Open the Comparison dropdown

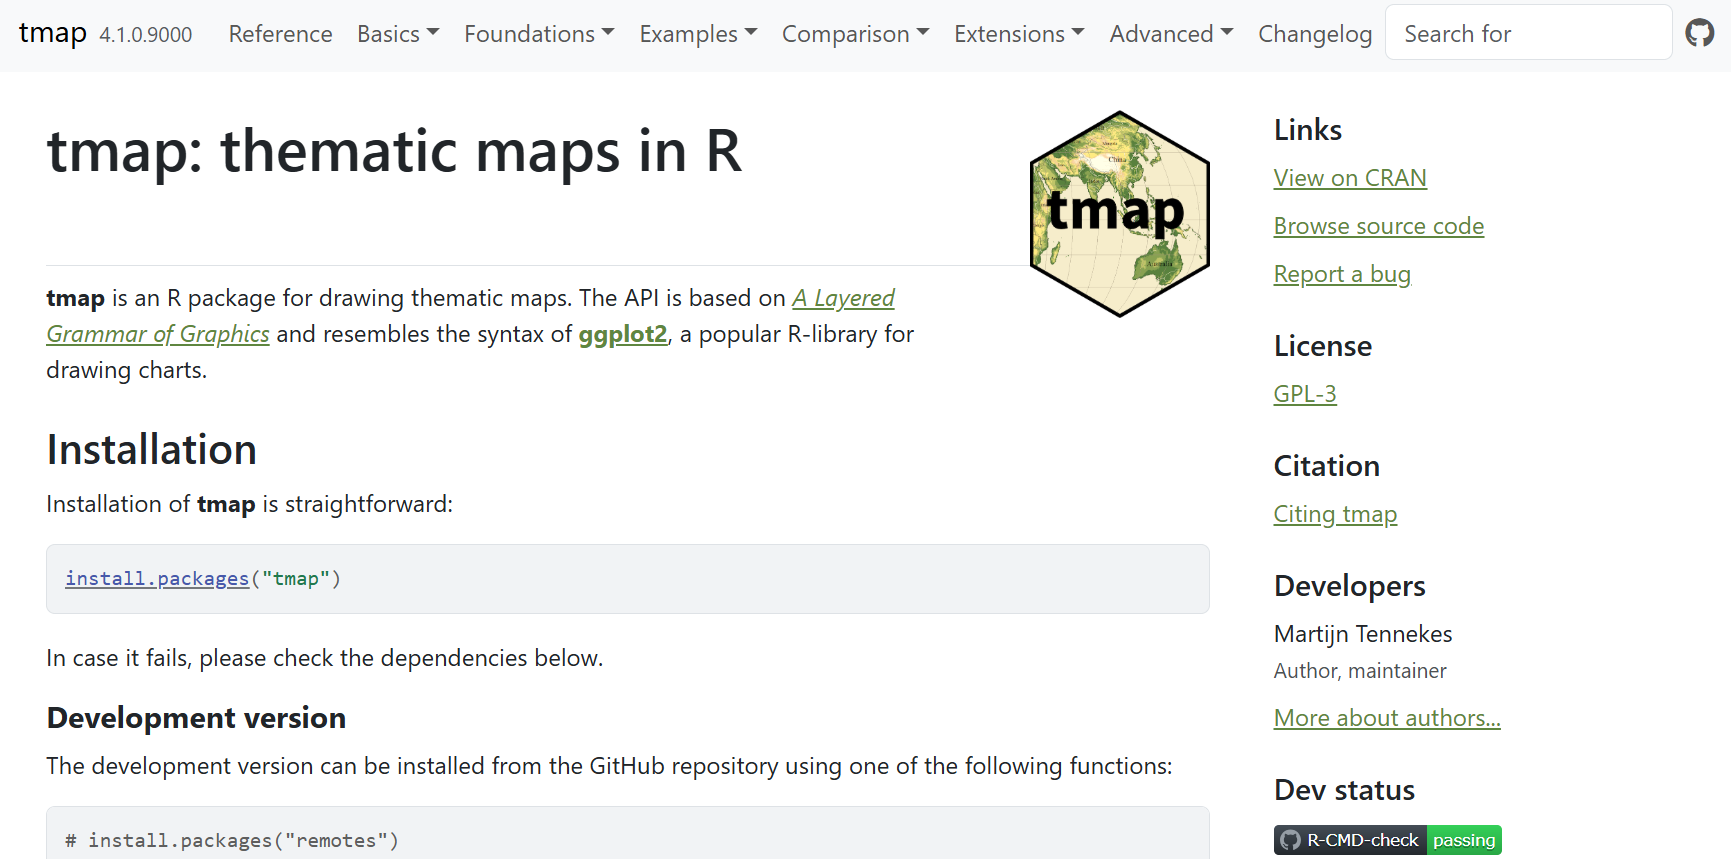pyautogui.click(x=855, y=34)
